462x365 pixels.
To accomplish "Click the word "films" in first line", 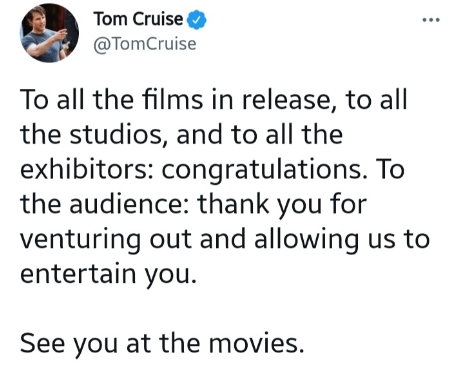I will (172, 99).
